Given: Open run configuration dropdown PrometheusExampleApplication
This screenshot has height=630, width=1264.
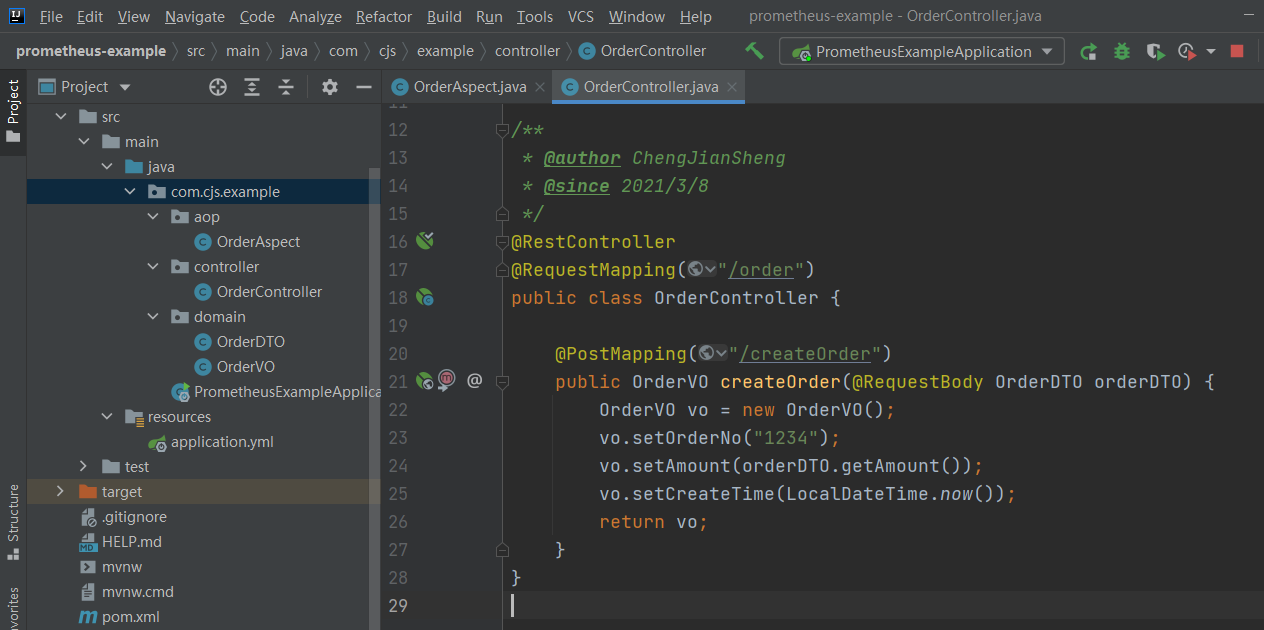Looking at the screenshot, I should 922,51.
